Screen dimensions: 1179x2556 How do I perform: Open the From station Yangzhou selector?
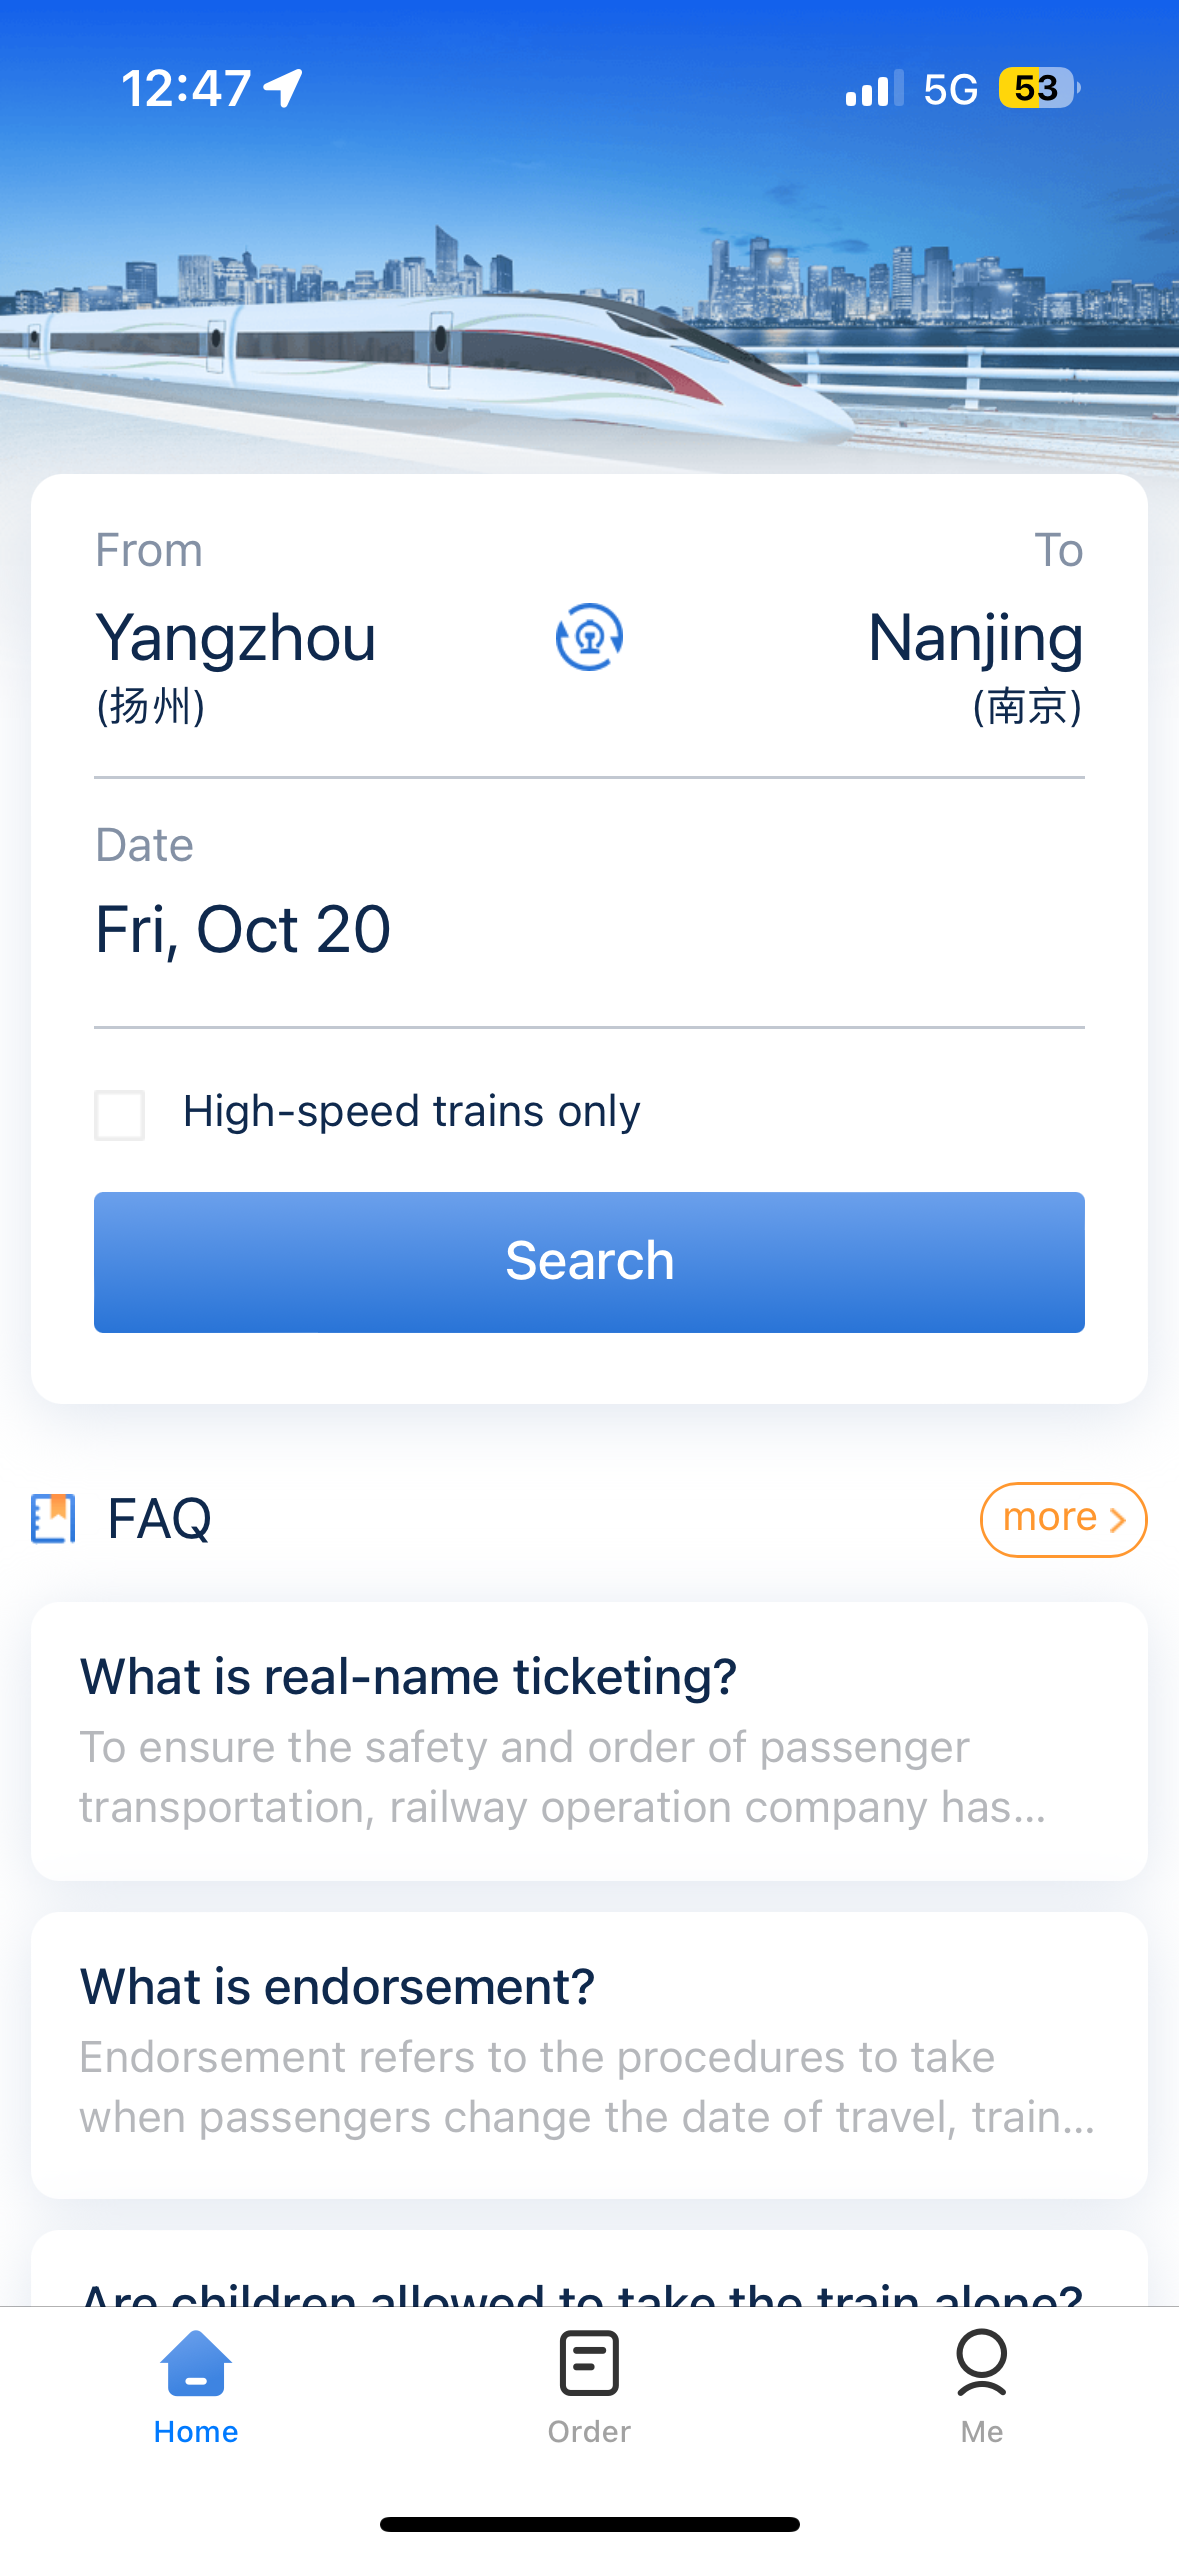236,664
